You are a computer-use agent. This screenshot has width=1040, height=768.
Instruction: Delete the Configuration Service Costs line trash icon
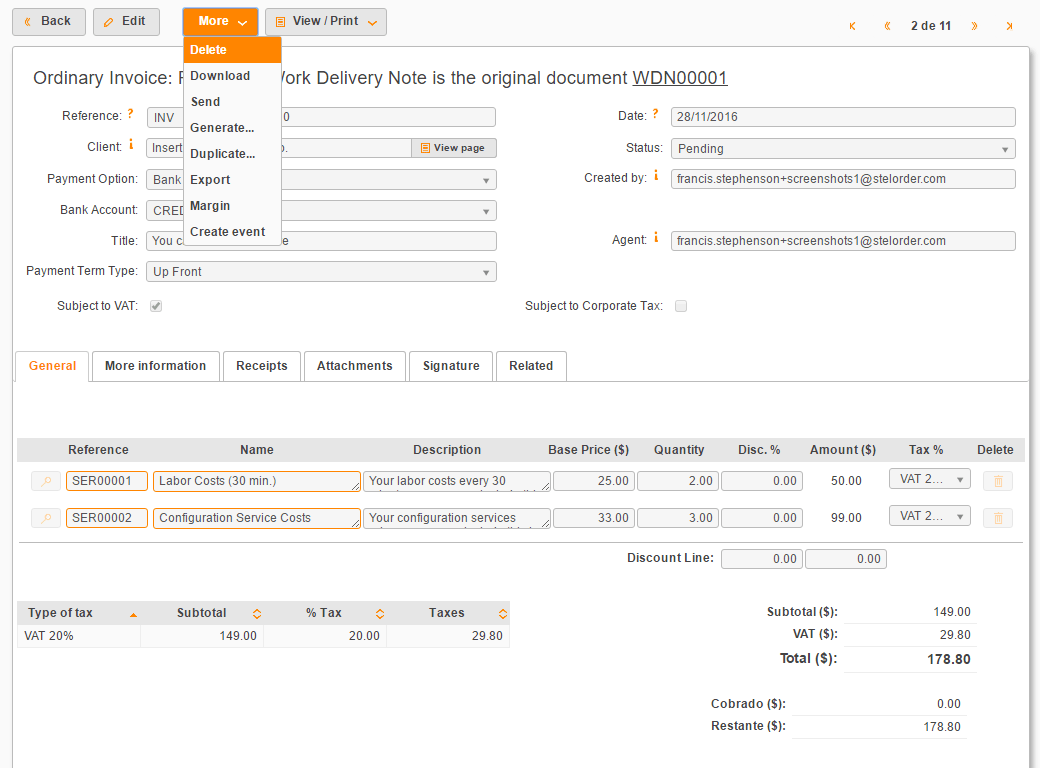[x=998, y=518]
